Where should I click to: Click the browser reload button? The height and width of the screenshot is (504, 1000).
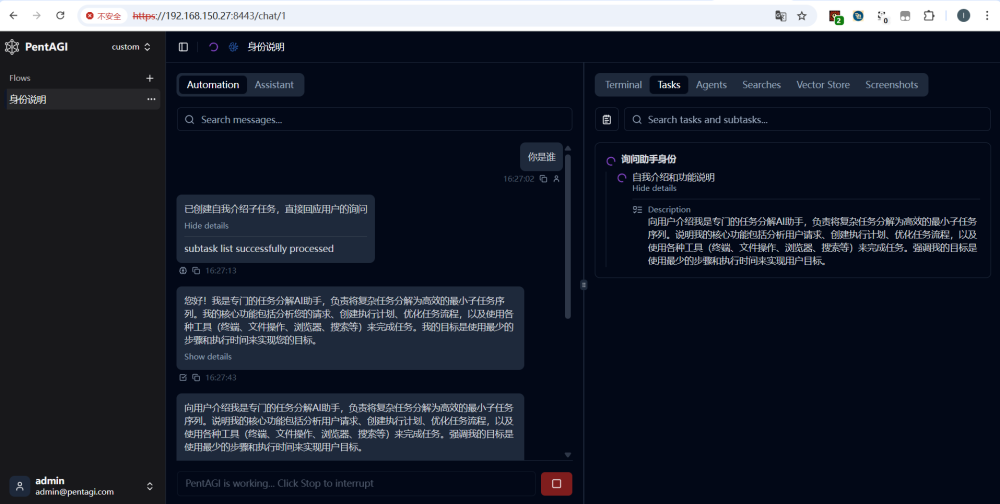pyautogui.click(x=60, y=16)
